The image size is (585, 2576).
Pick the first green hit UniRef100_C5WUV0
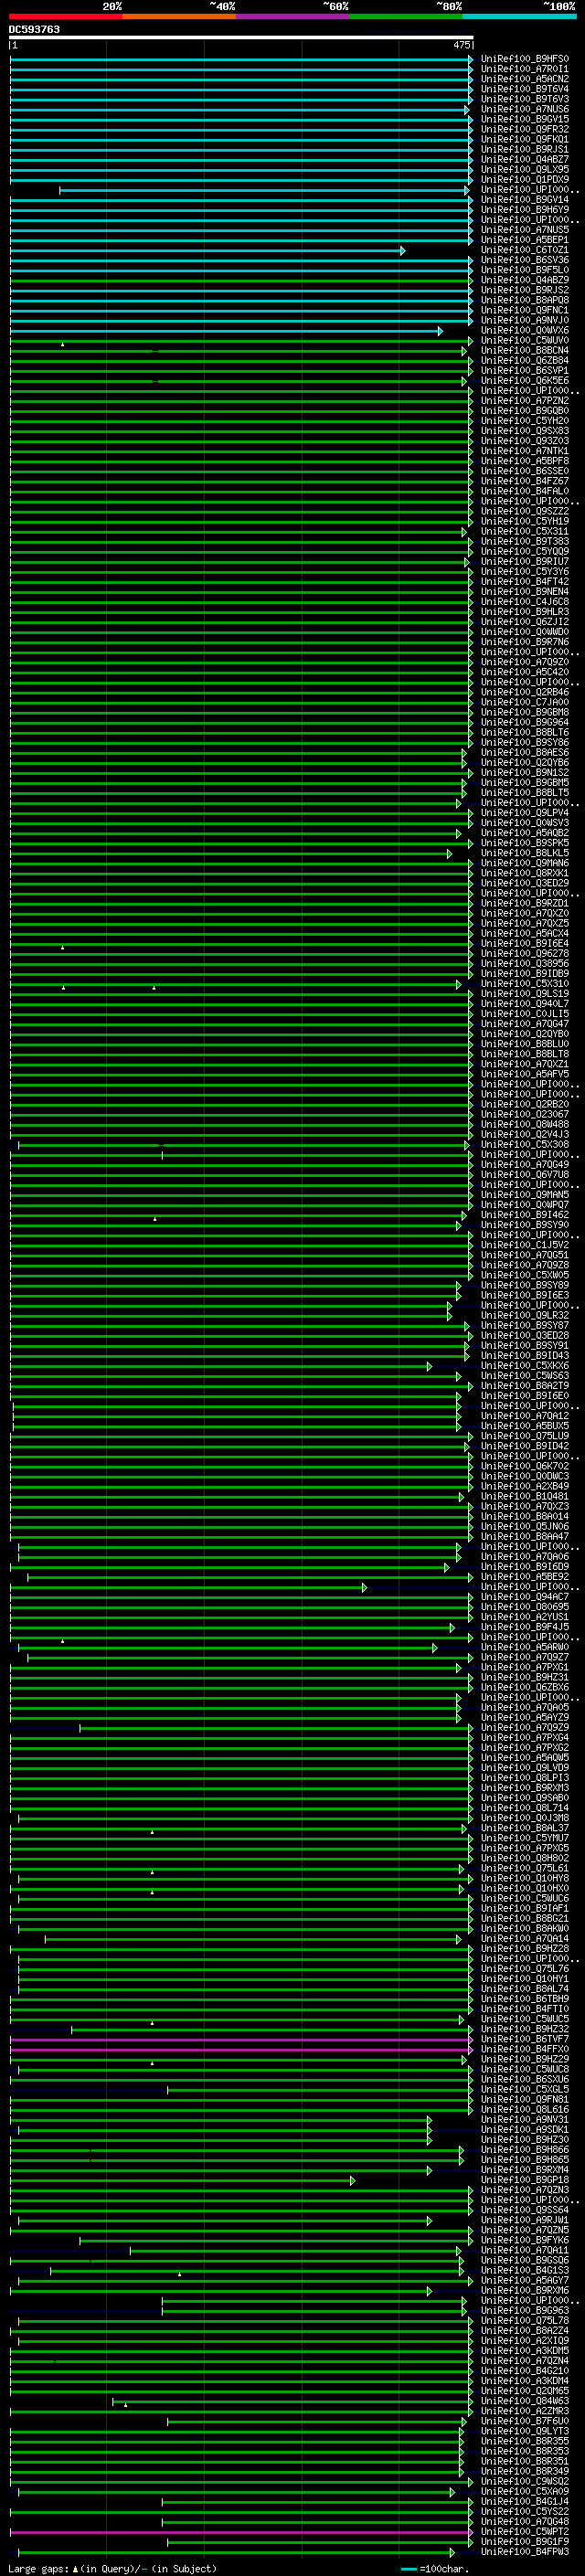[x=524, y=340]
